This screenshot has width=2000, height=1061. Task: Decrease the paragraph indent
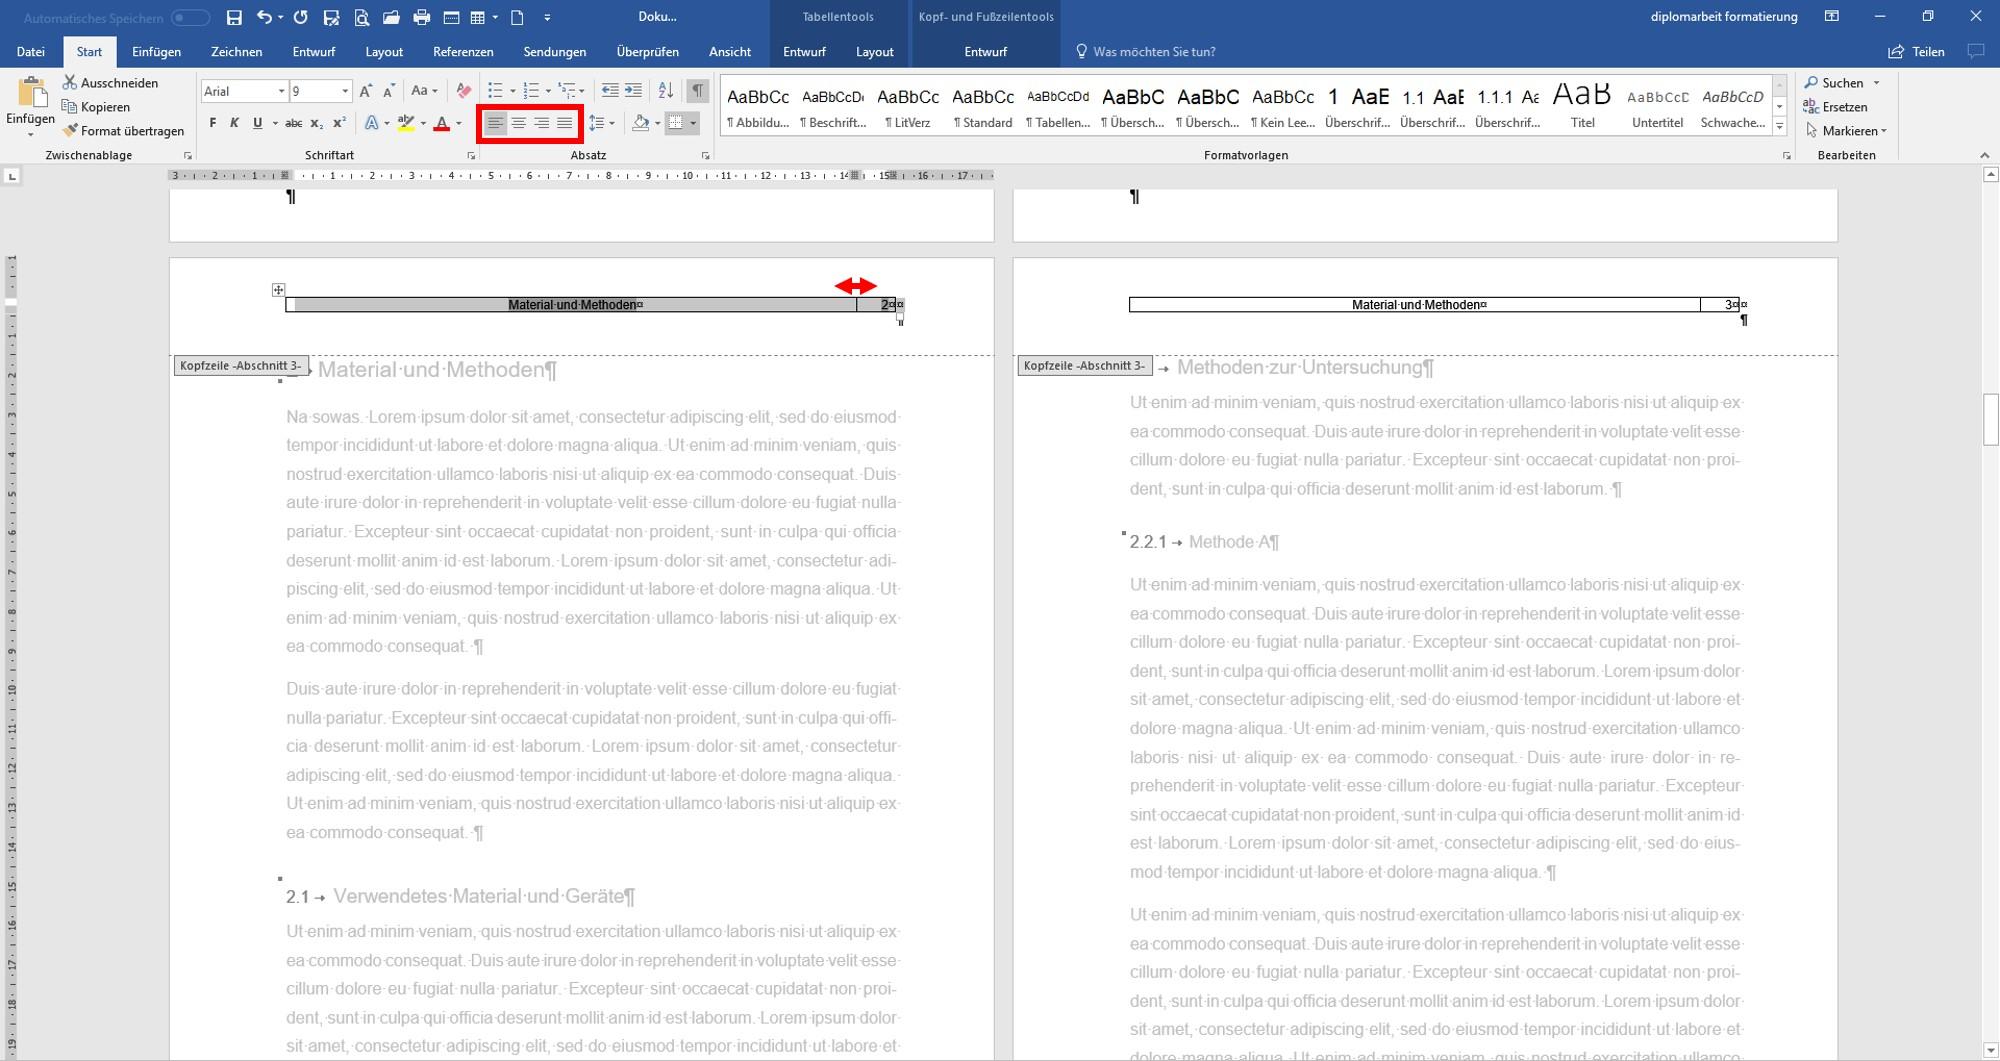click(610, 91)
